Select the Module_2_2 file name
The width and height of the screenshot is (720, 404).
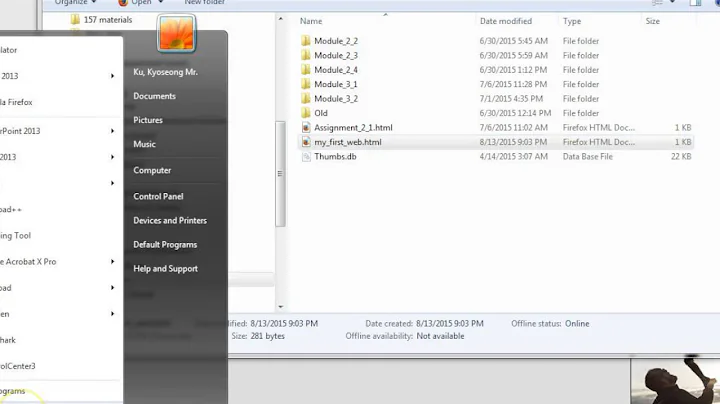336,41
